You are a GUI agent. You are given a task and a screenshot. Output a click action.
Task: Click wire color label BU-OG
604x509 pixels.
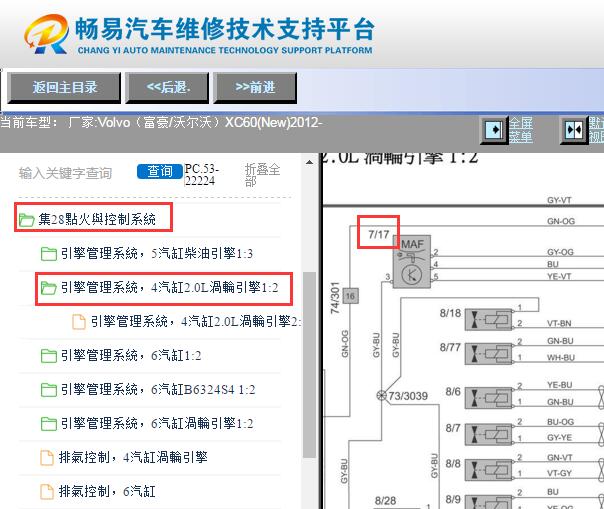pos(560,422)
